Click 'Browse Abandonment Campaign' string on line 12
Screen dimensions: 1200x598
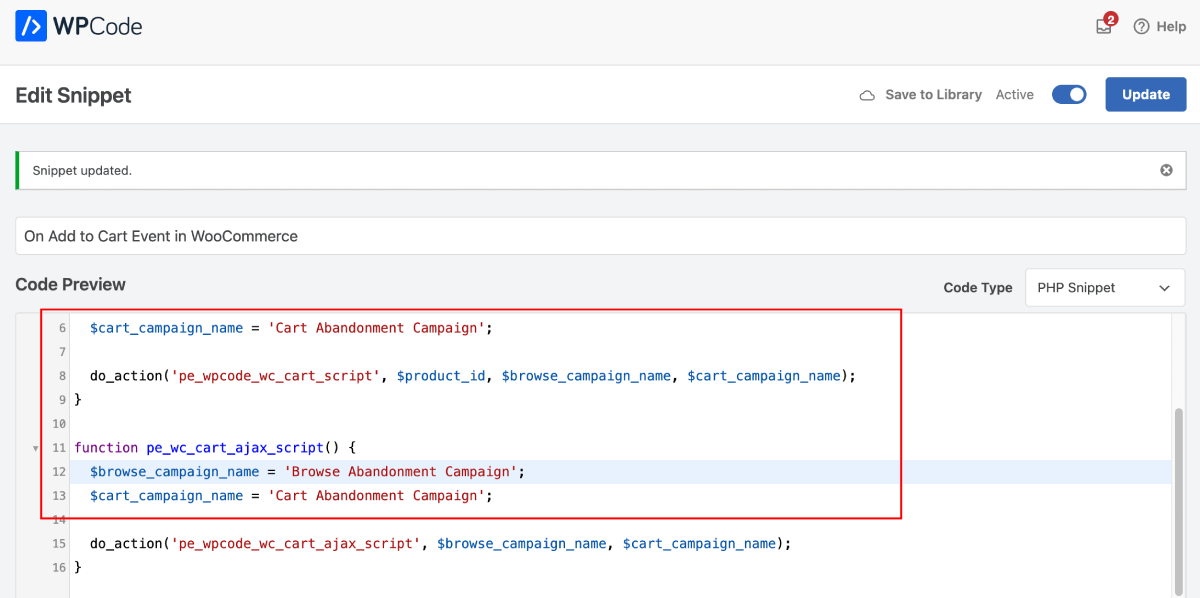click(x=400, y=472)
